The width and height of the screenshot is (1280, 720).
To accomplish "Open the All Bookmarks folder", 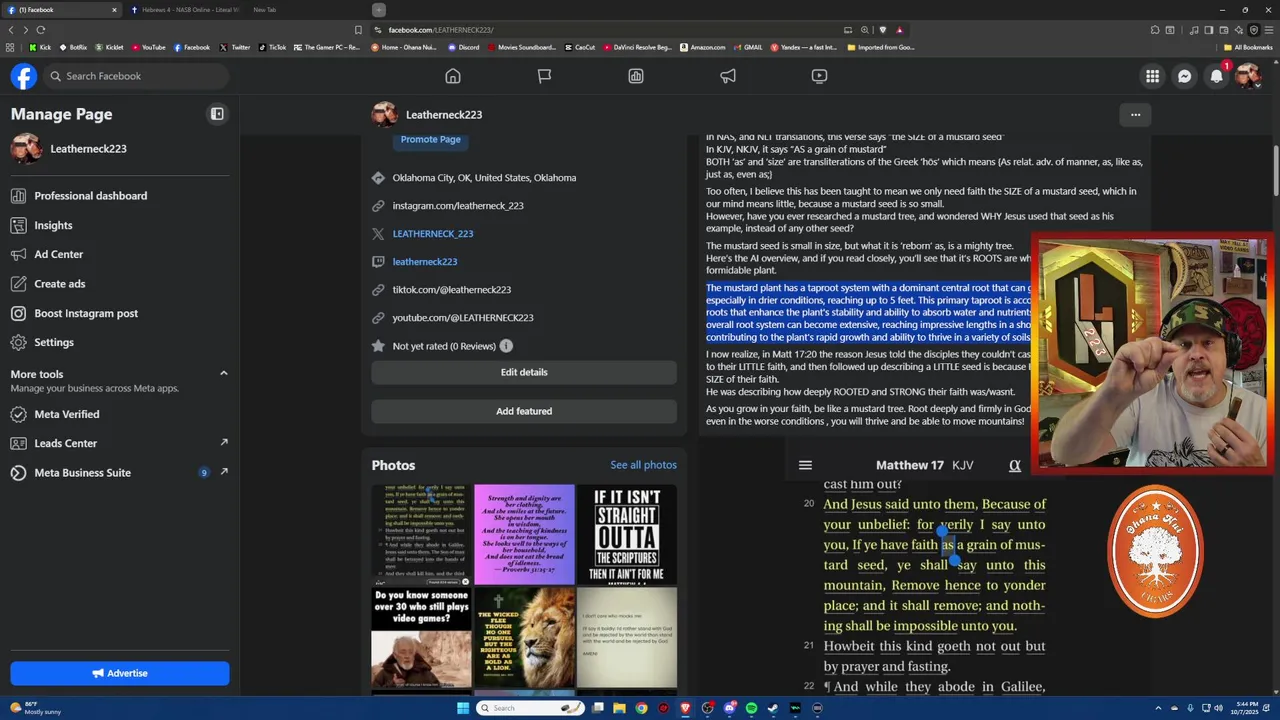I will point(1248,47).
